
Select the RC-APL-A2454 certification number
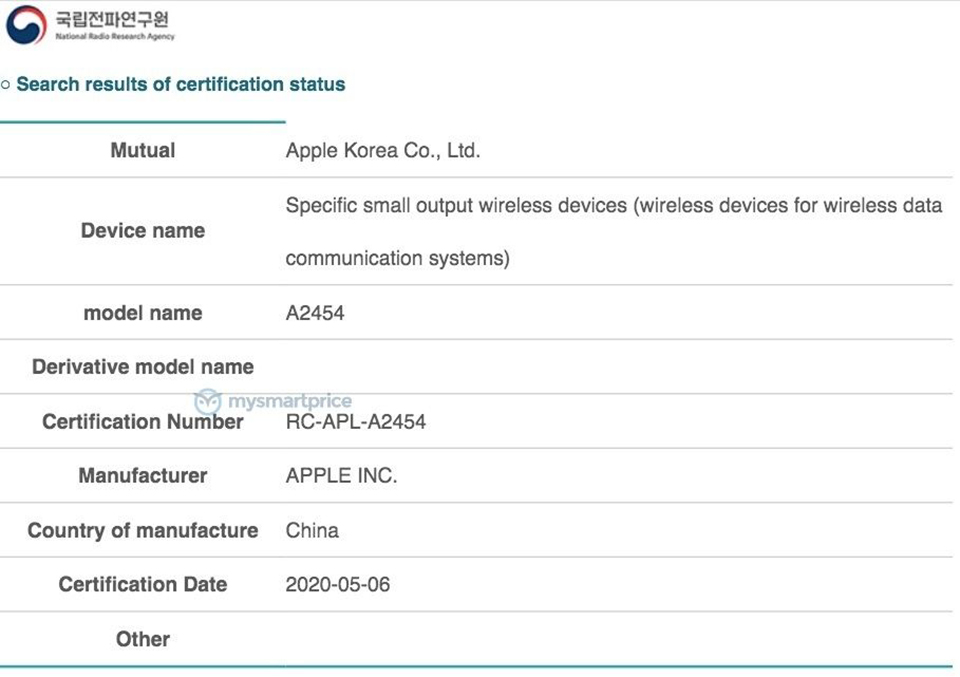tap(355, 422)
